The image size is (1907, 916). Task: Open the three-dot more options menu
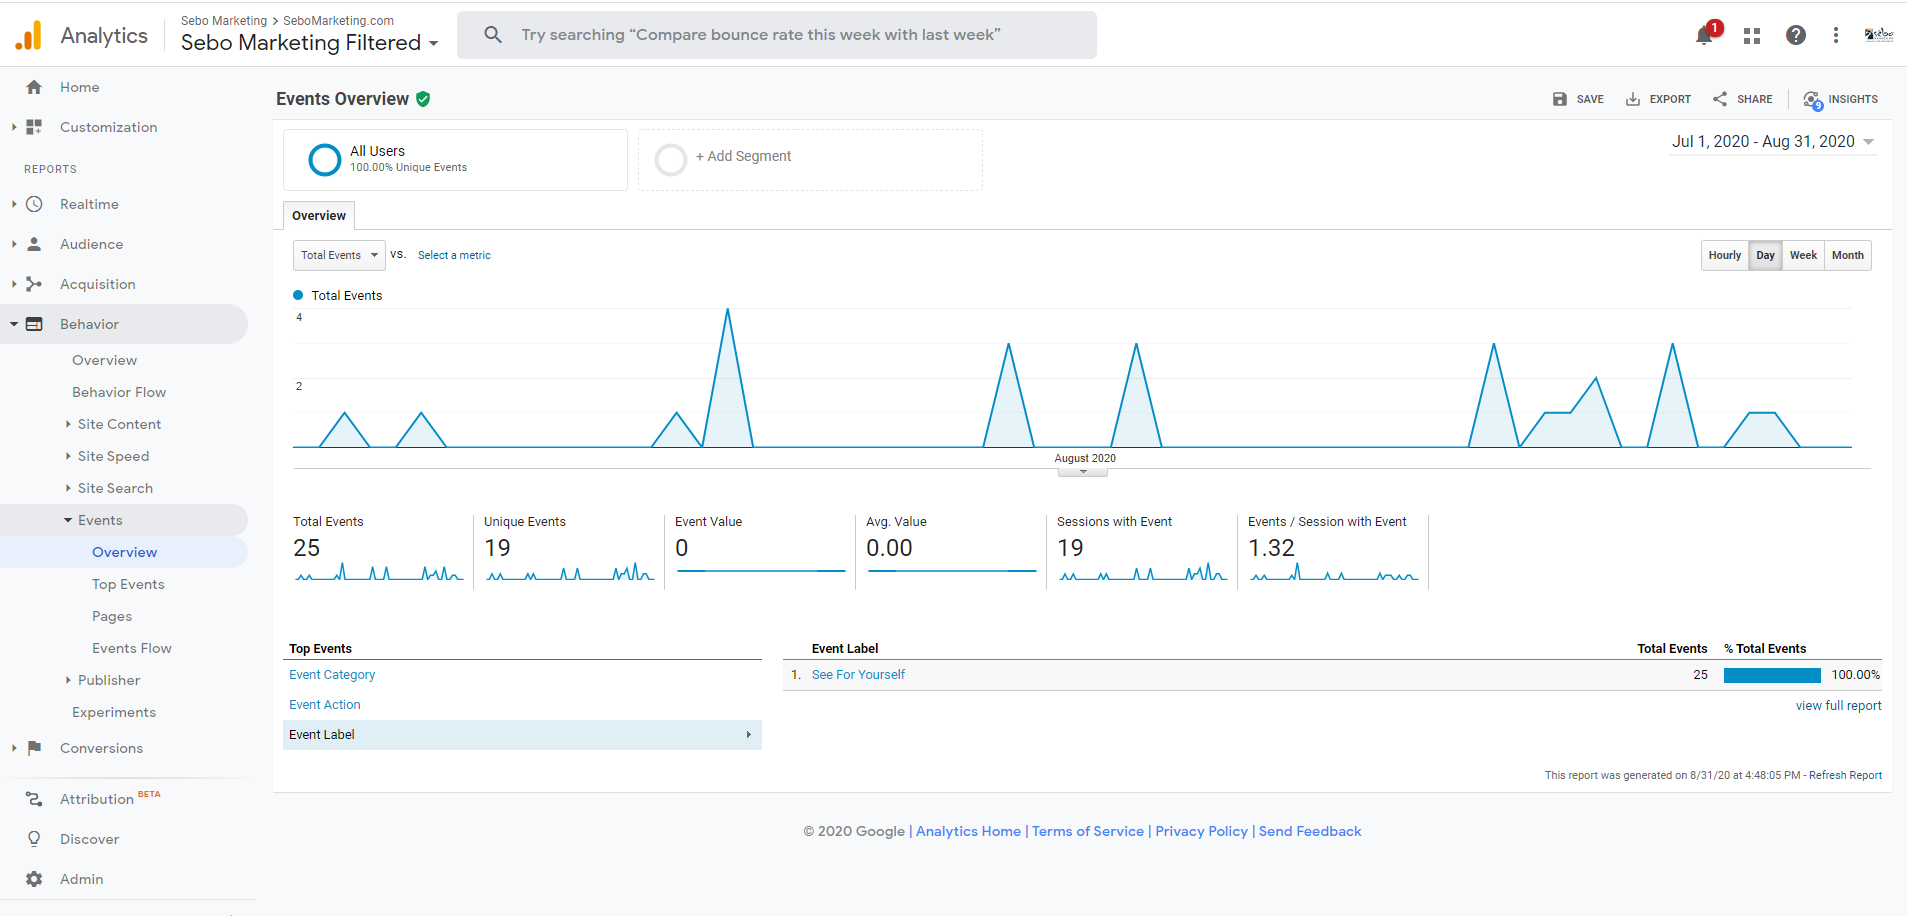[x=1835, y=36]
